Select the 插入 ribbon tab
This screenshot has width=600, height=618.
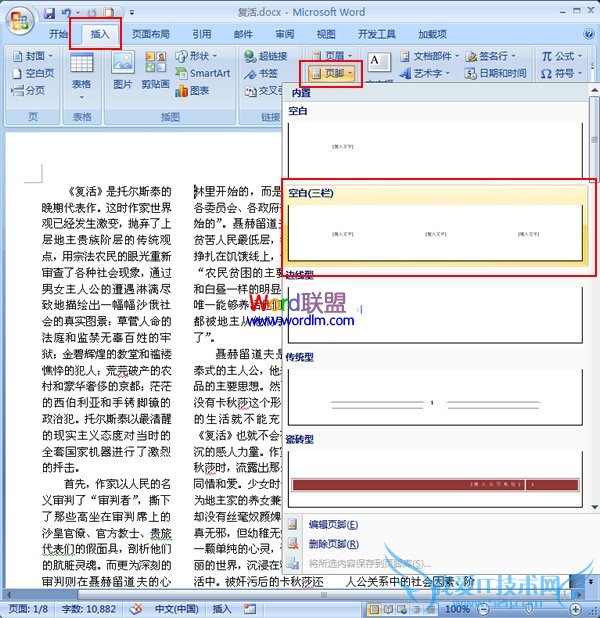point(100,34)
